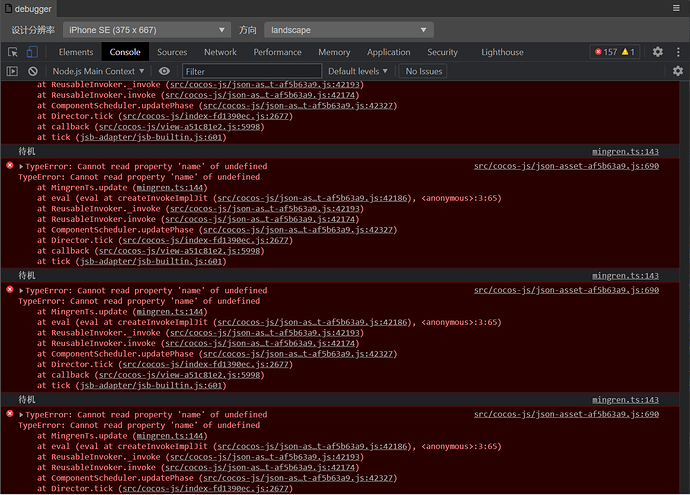
Task: Open the Node.js Main Context dropdown
Action: 98,71
